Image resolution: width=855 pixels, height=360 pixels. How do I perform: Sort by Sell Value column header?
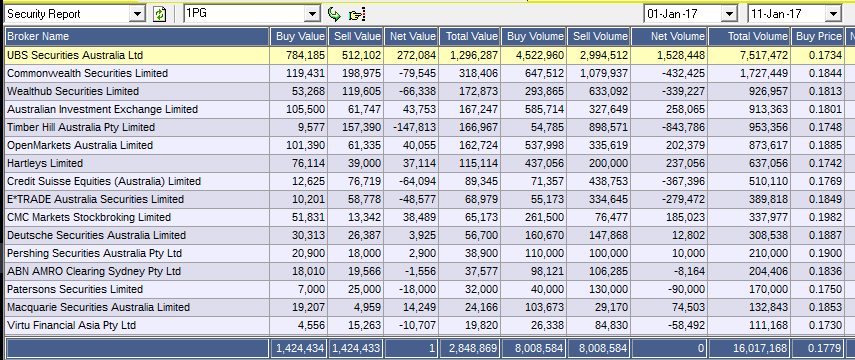(356, 37)
